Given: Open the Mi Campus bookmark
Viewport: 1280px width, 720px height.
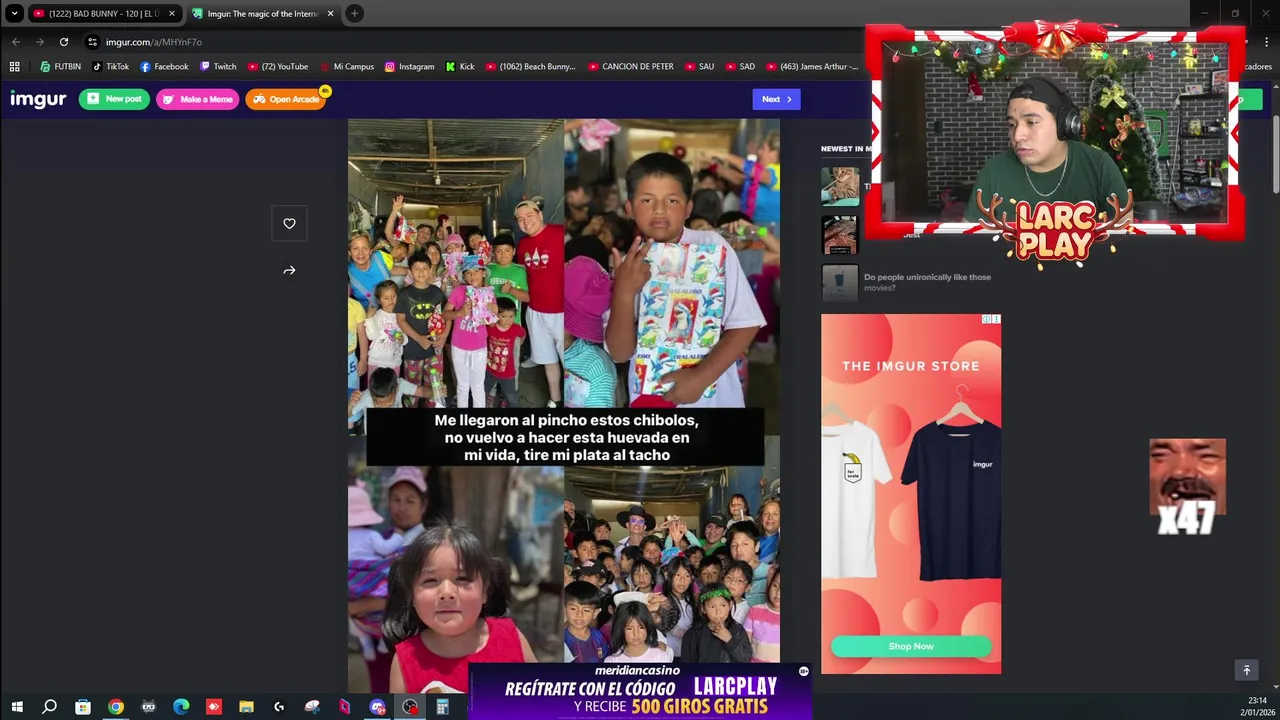Looking at the screenshot, I should (346, 67).
